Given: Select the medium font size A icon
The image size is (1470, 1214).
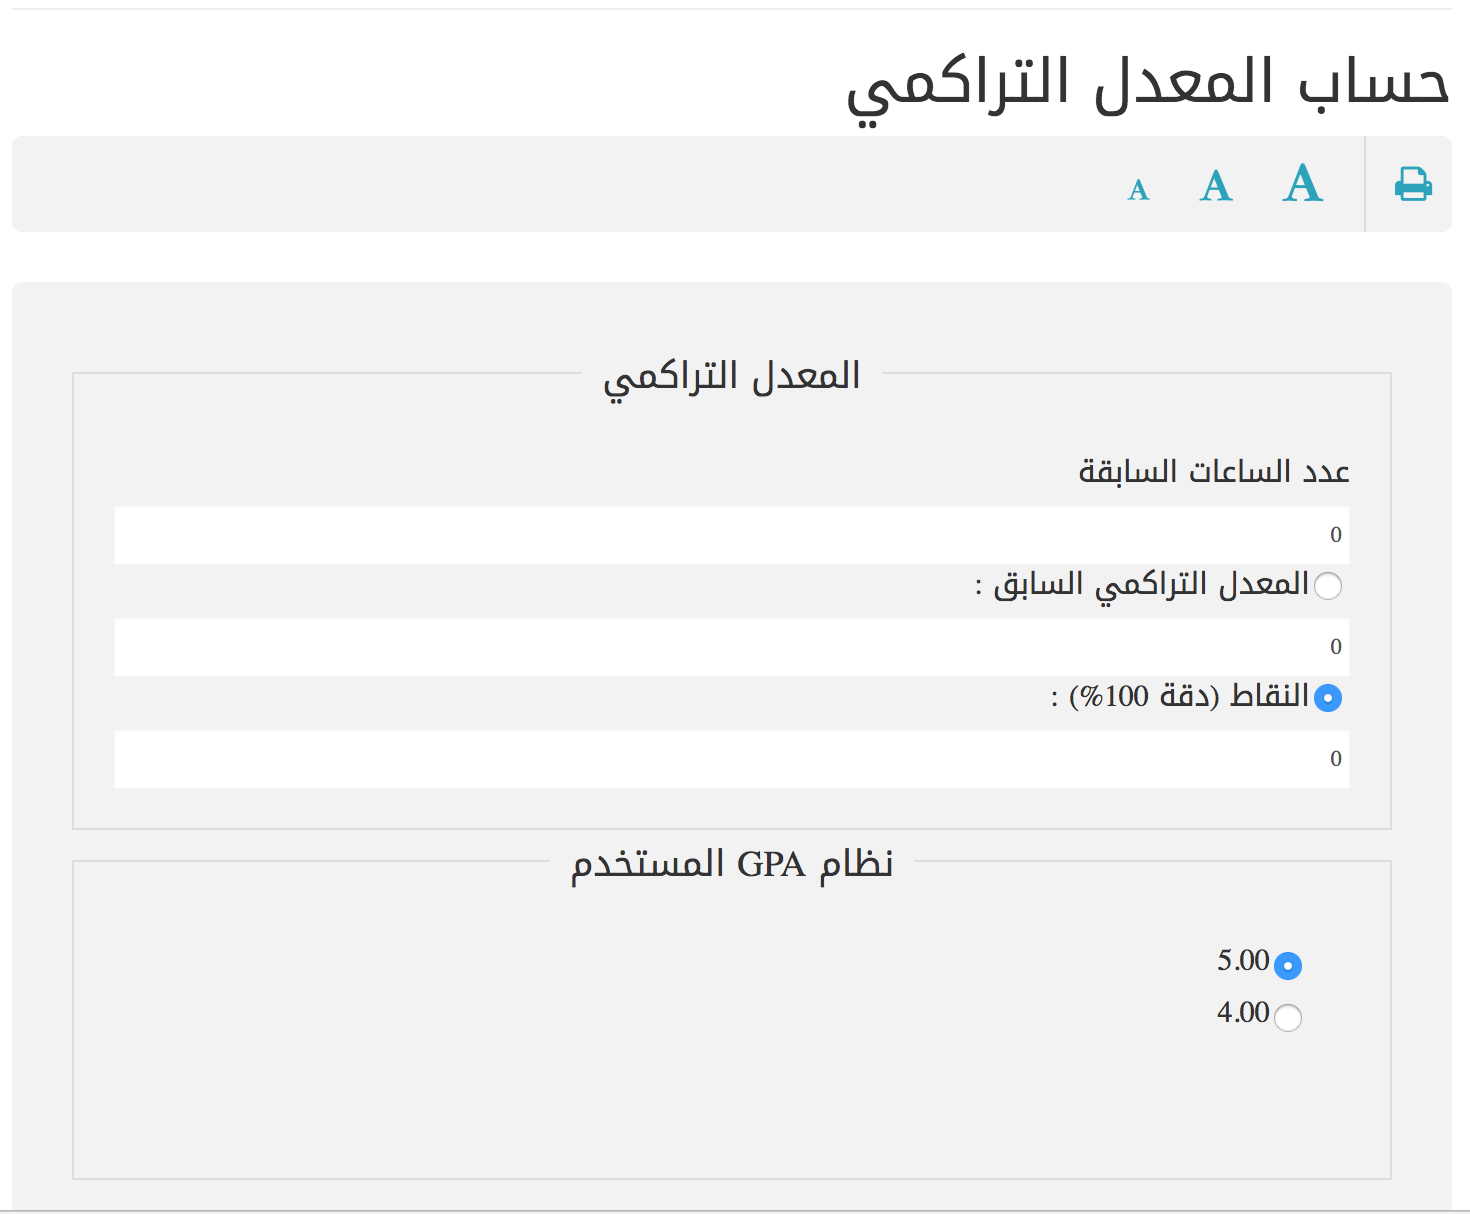Looking at the screenshot, I should click(x=1215, y=186).
